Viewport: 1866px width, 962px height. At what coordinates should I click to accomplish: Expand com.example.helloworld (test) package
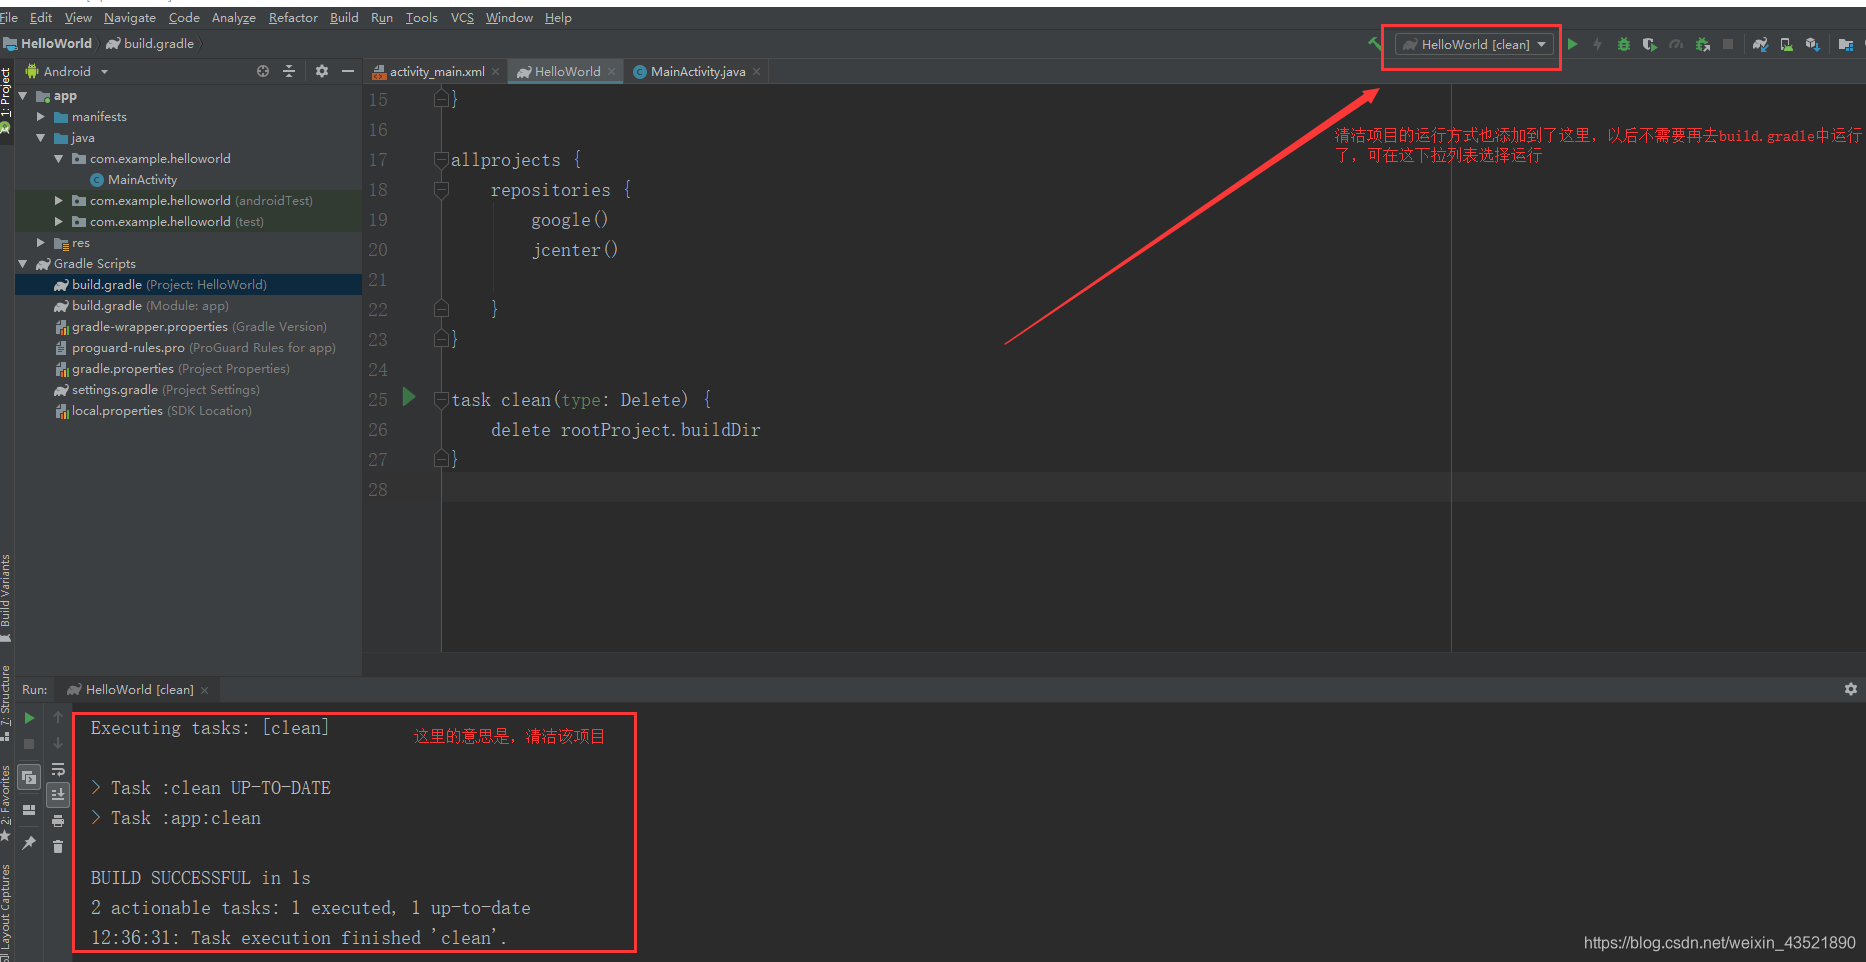[x=59, y=222]
